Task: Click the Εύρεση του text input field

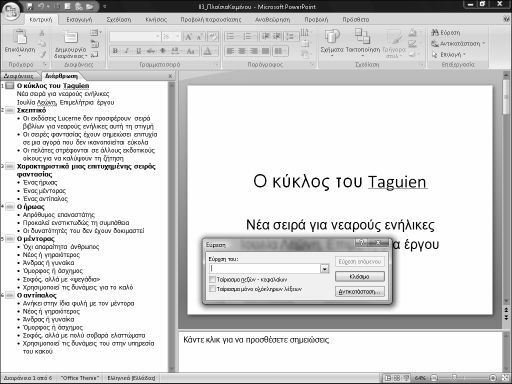Action: 265,268
